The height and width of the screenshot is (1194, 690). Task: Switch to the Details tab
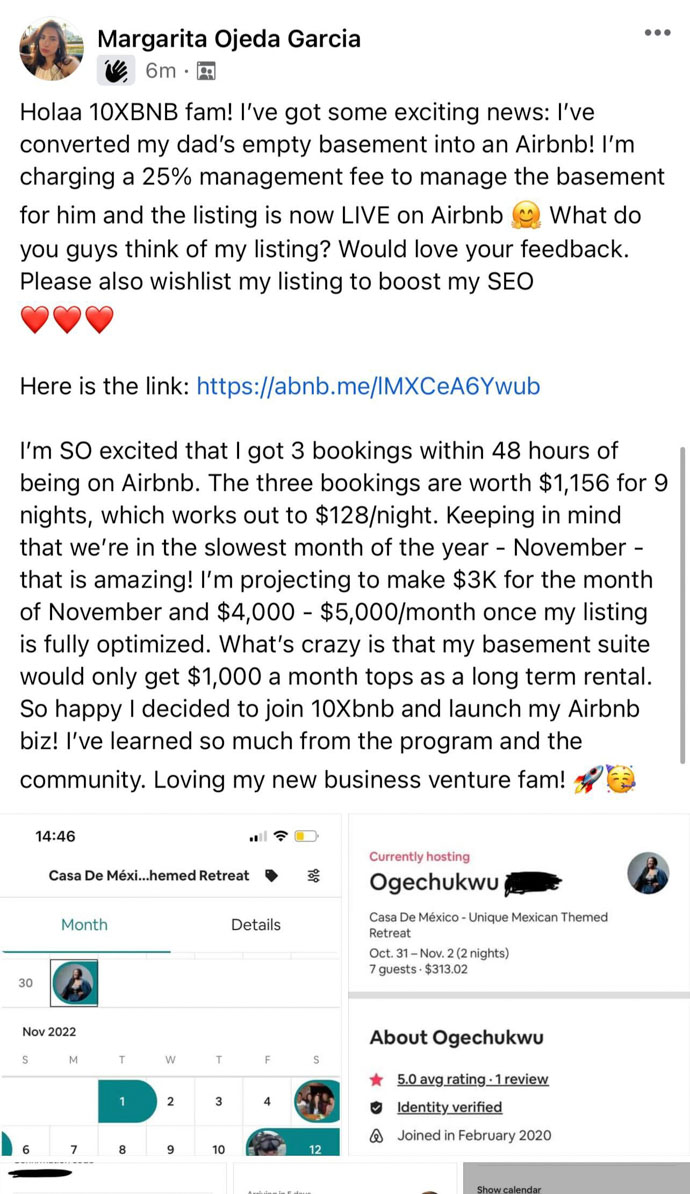click(x=256, y=925)
